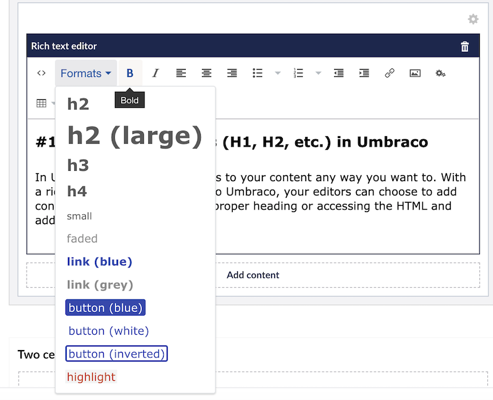This screenshot has height=400, width=493.
Task: Collapse the Formats dropdown
Action: tap(86, 73)
